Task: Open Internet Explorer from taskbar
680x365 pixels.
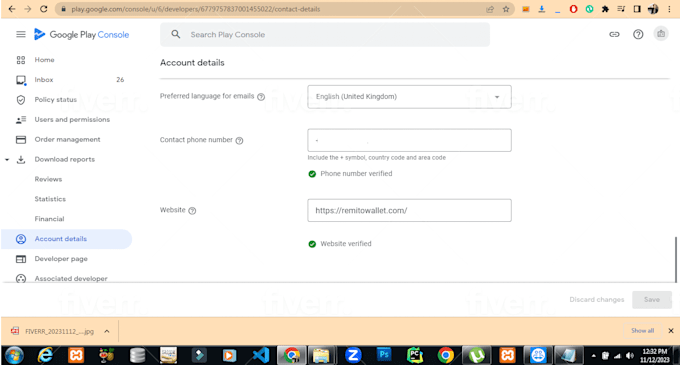Action: 45,355
